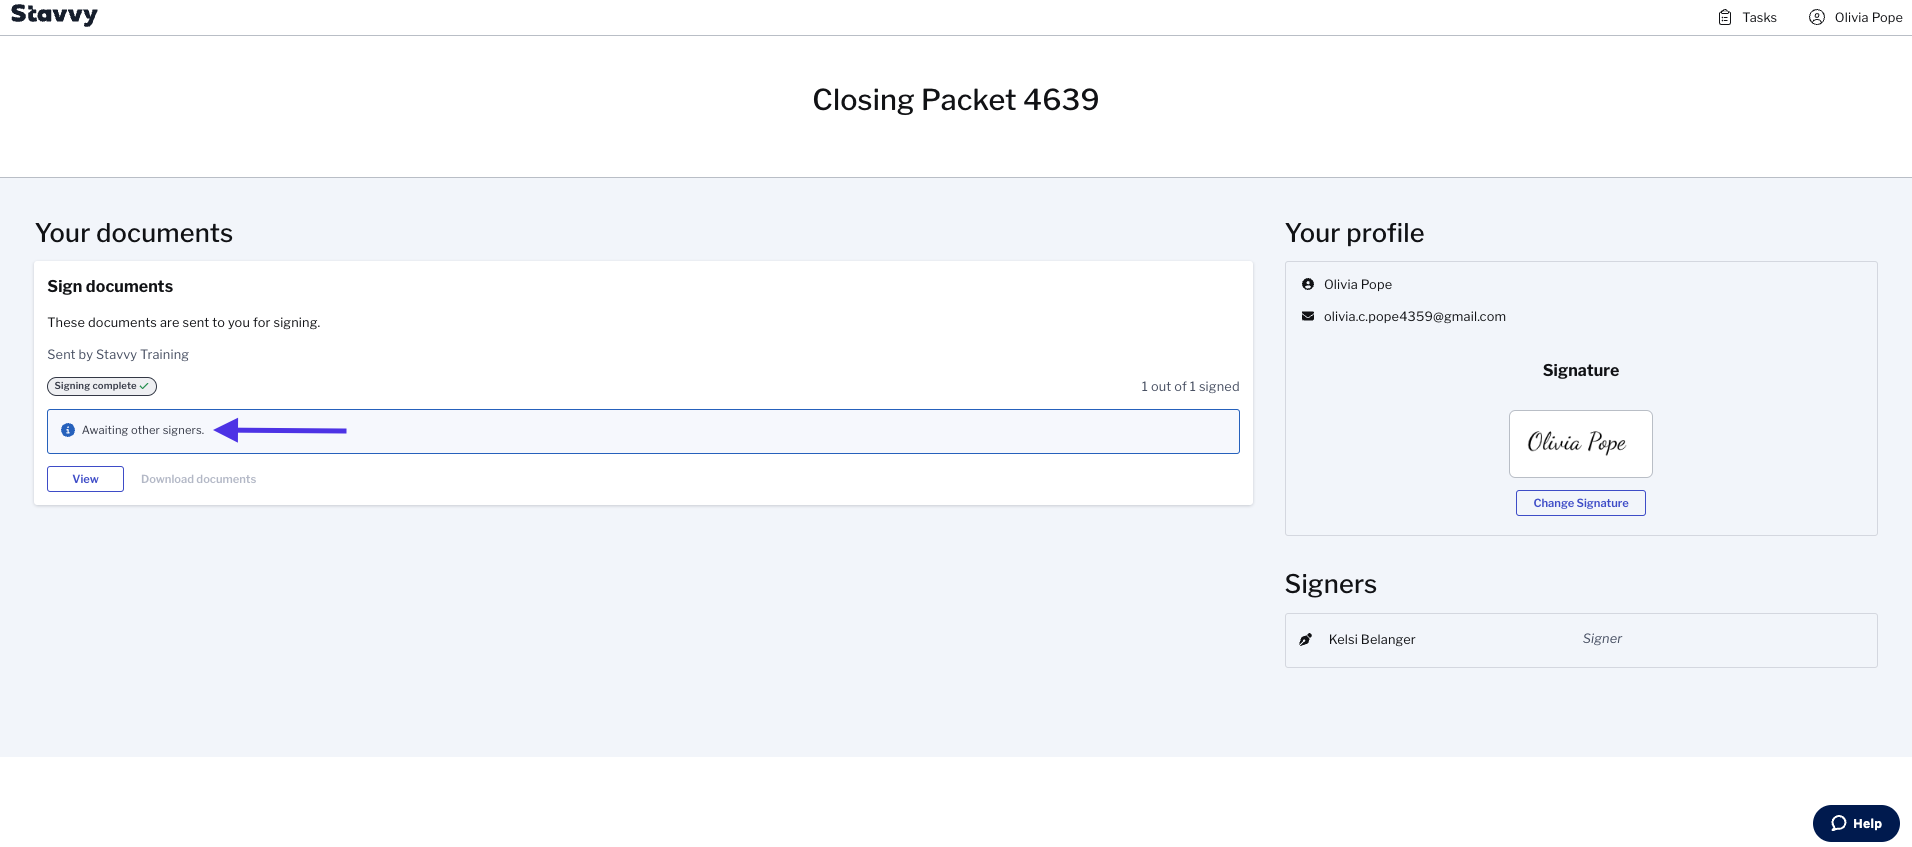This screenshot has height=847, width=1912.
Task: Open the Olivia Pope account menu
Action: coord(1856,17)
